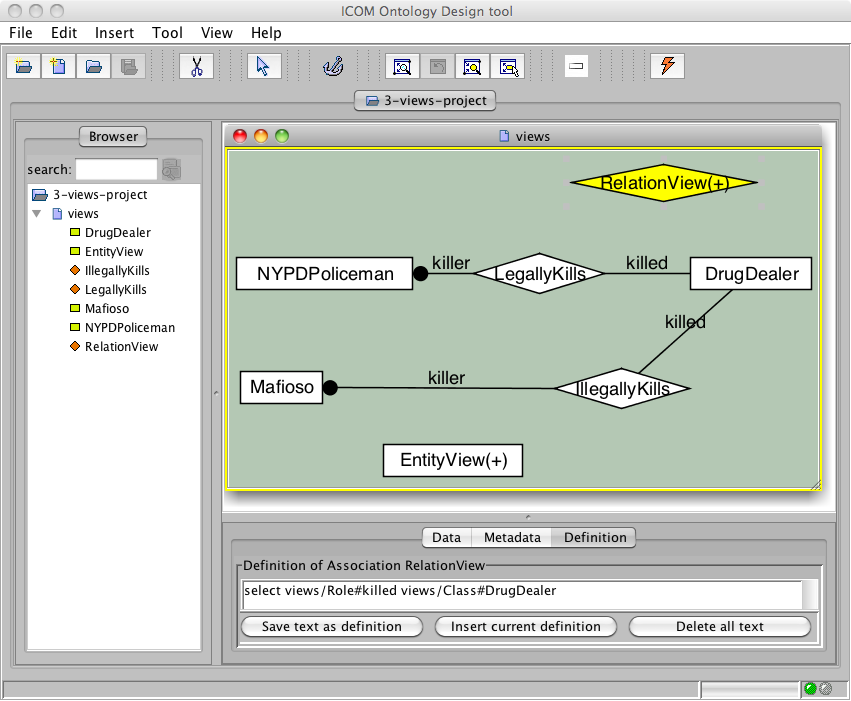Image resolution: width=851 pixels, height=701 pixels.
Task: Open the View menu
Action: pyautogui.click(x=217, y=33)
